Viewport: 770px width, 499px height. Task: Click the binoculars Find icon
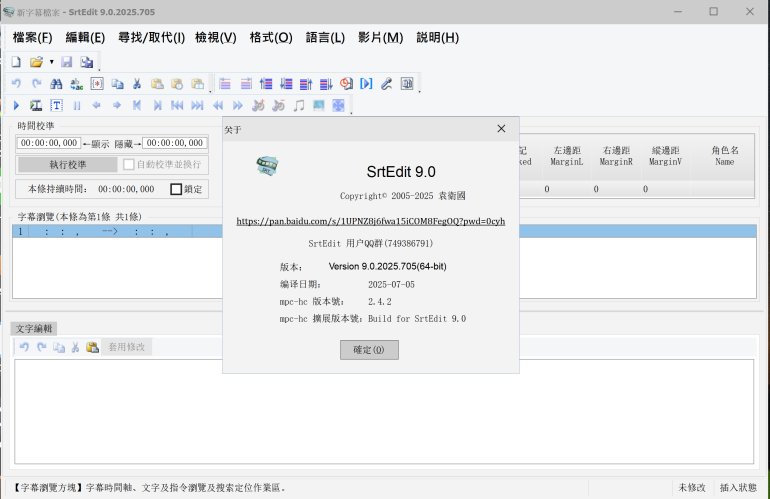coord(57,84)
